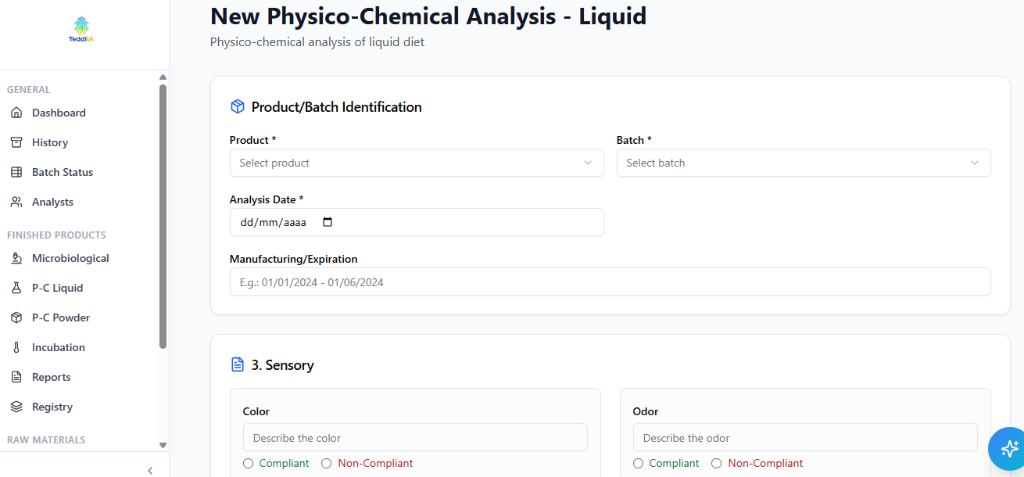
Task: Click the Microbiological microscope icon
Action: [17, 258]
